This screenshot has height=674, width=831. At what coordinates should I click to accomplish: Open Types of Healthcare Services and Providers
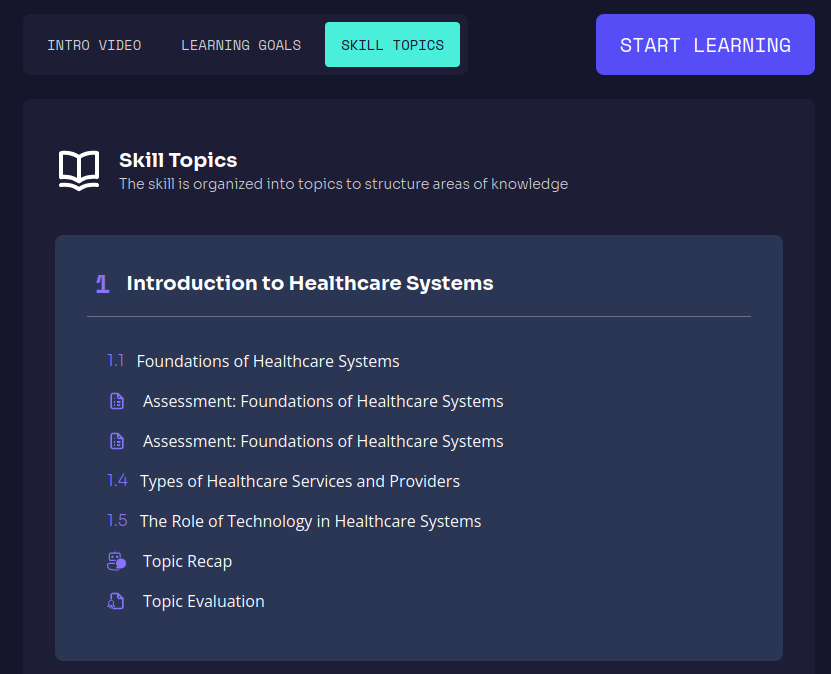300,482
